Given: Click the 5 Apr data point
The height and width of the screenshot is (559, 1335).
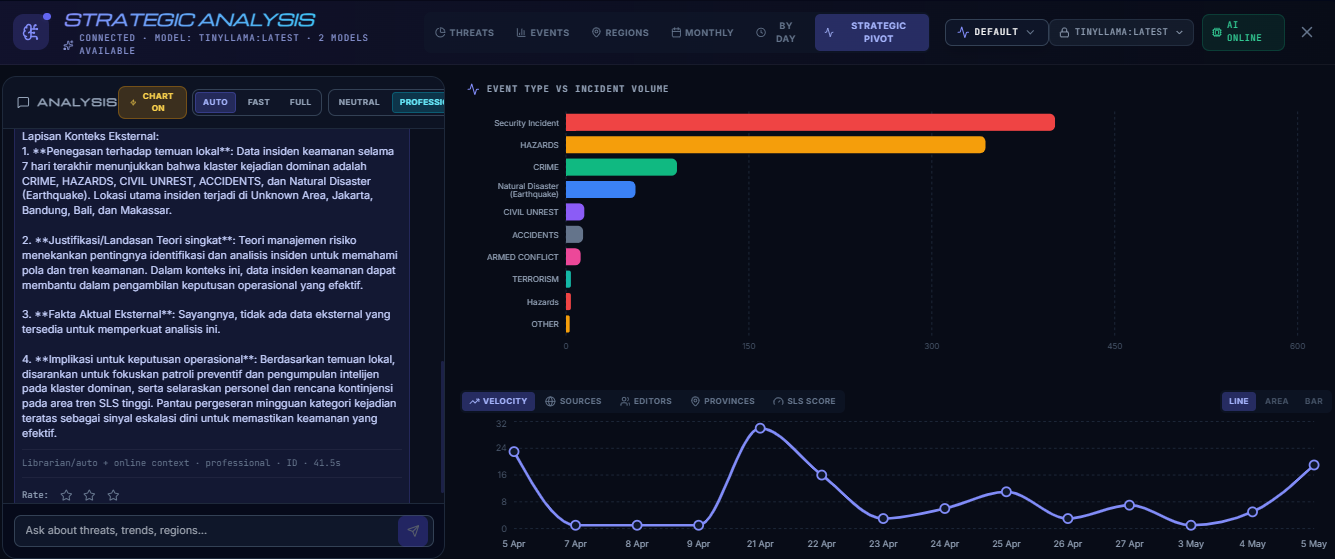Looking at the screenshot, I should coord(514,451).
